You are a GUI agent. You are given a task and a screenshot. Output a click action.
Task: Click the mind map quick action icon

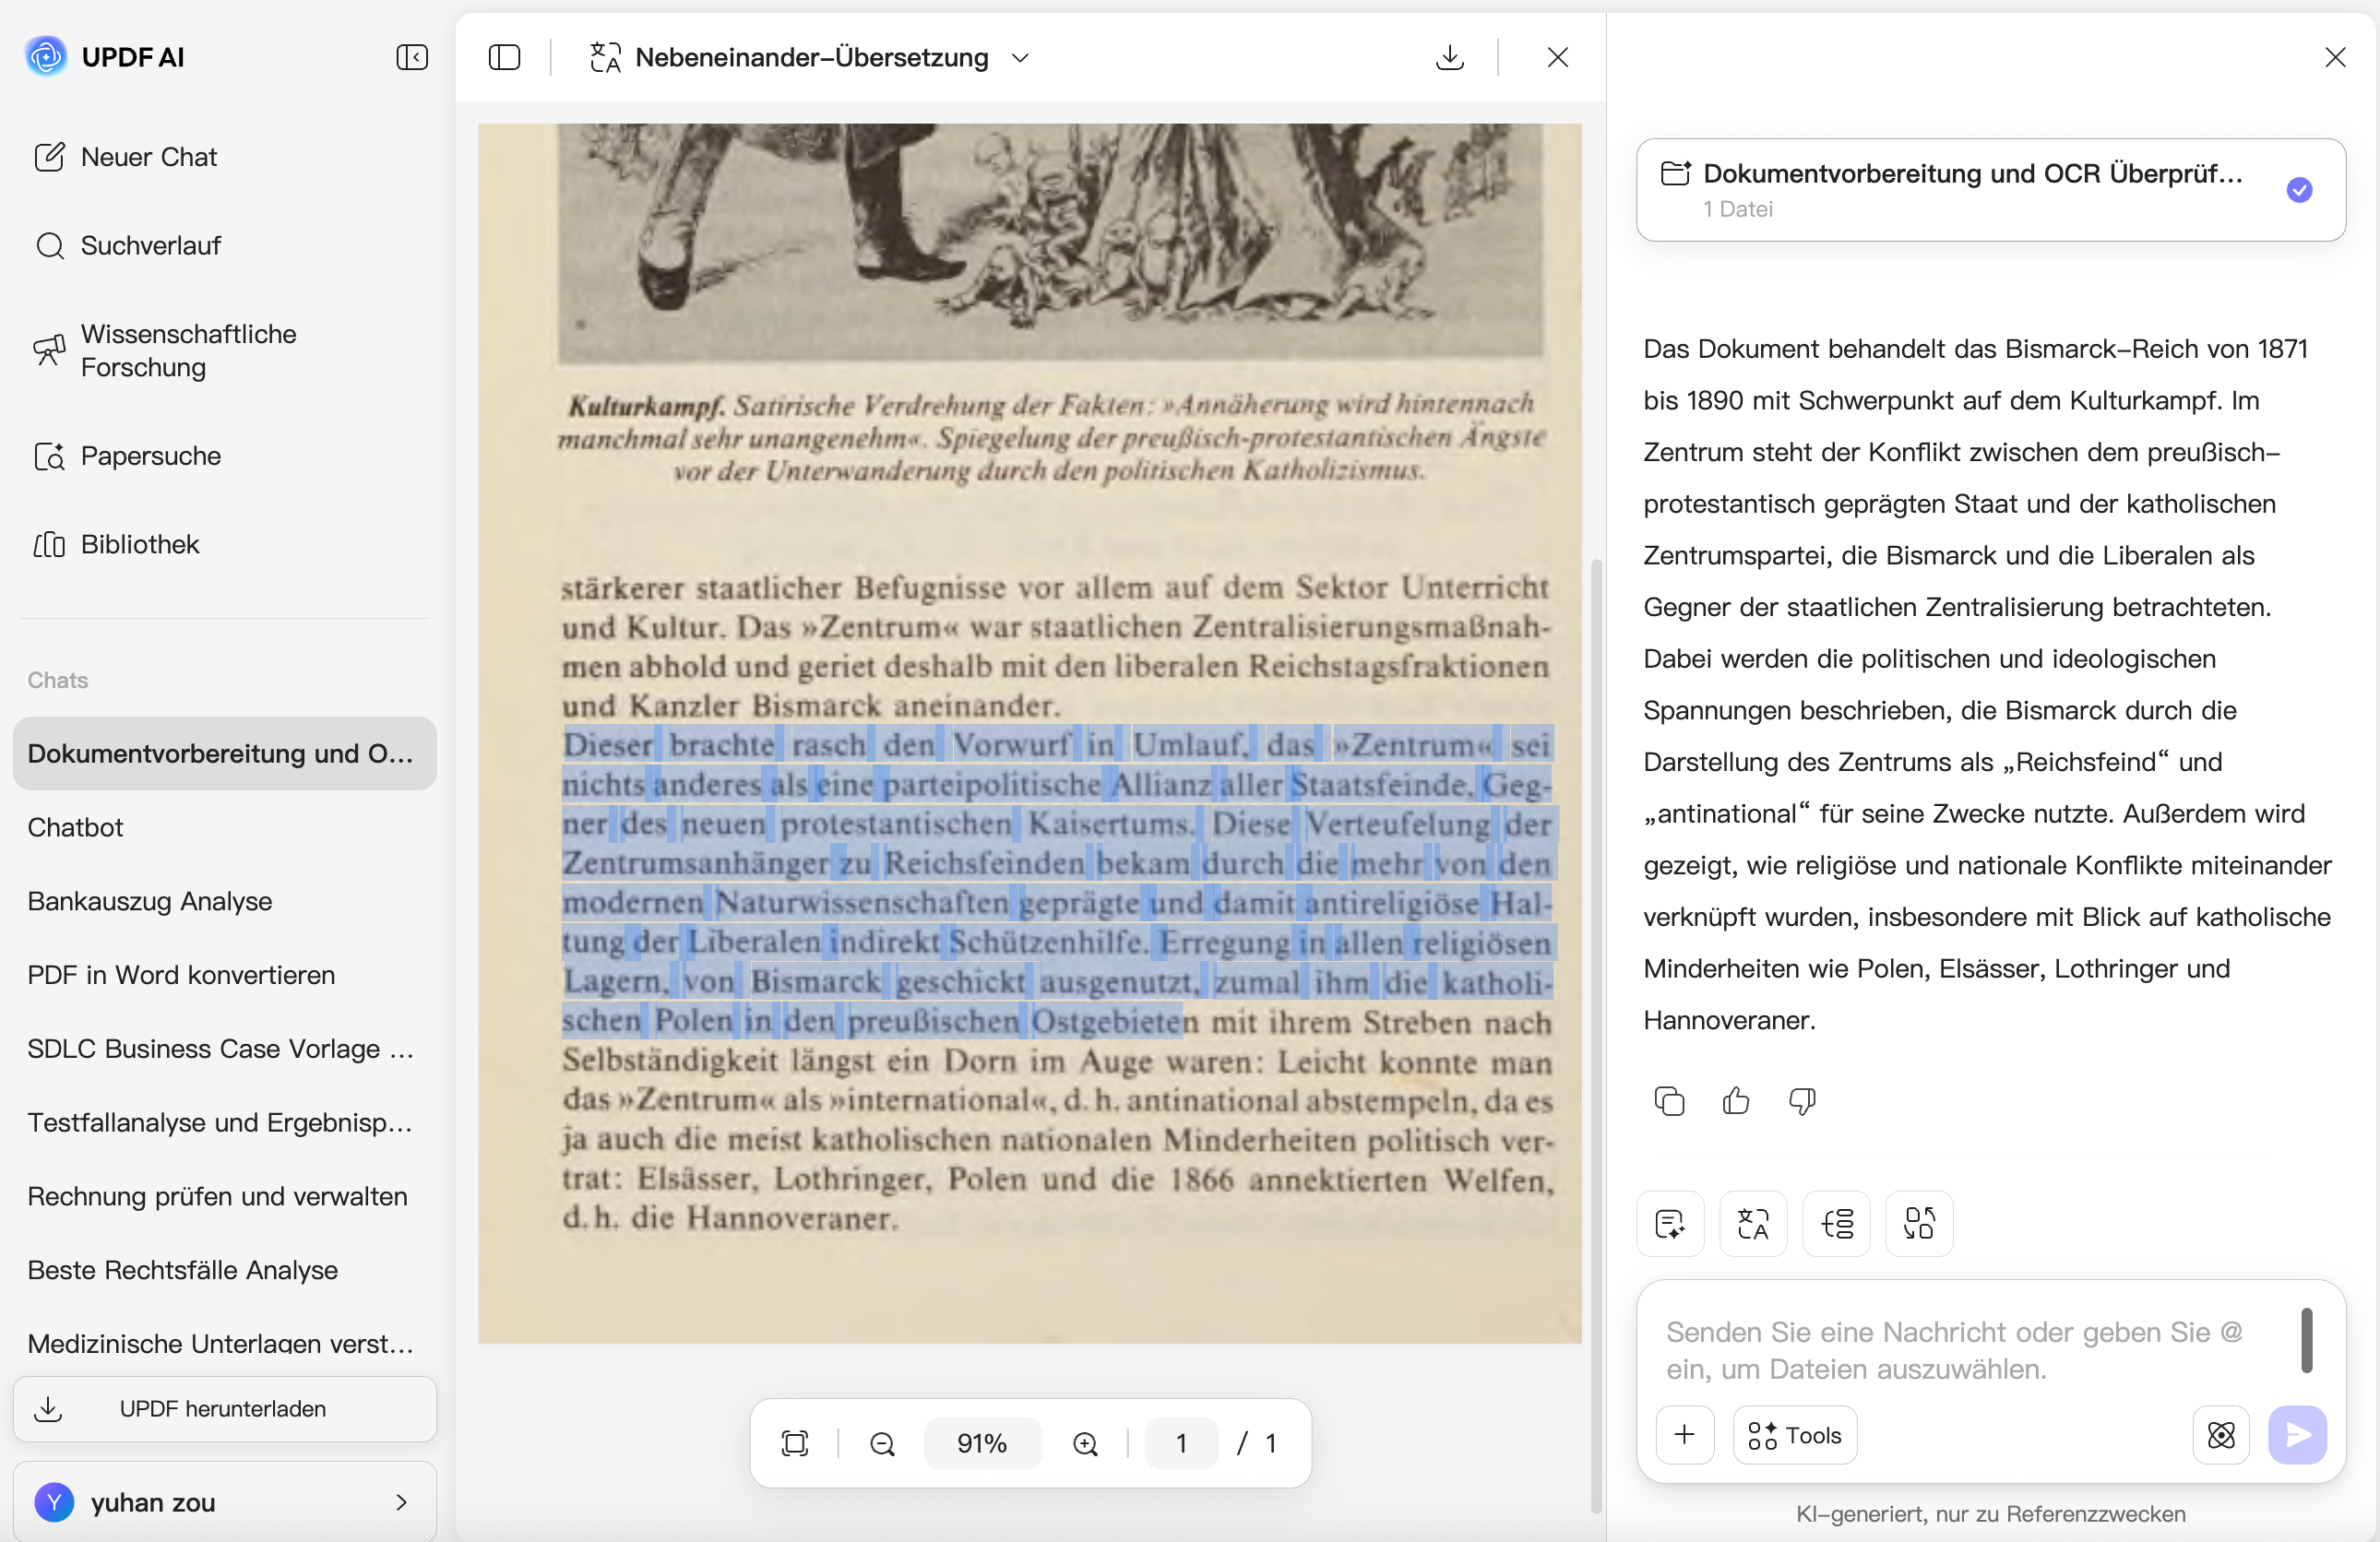coord(1836,1223)
